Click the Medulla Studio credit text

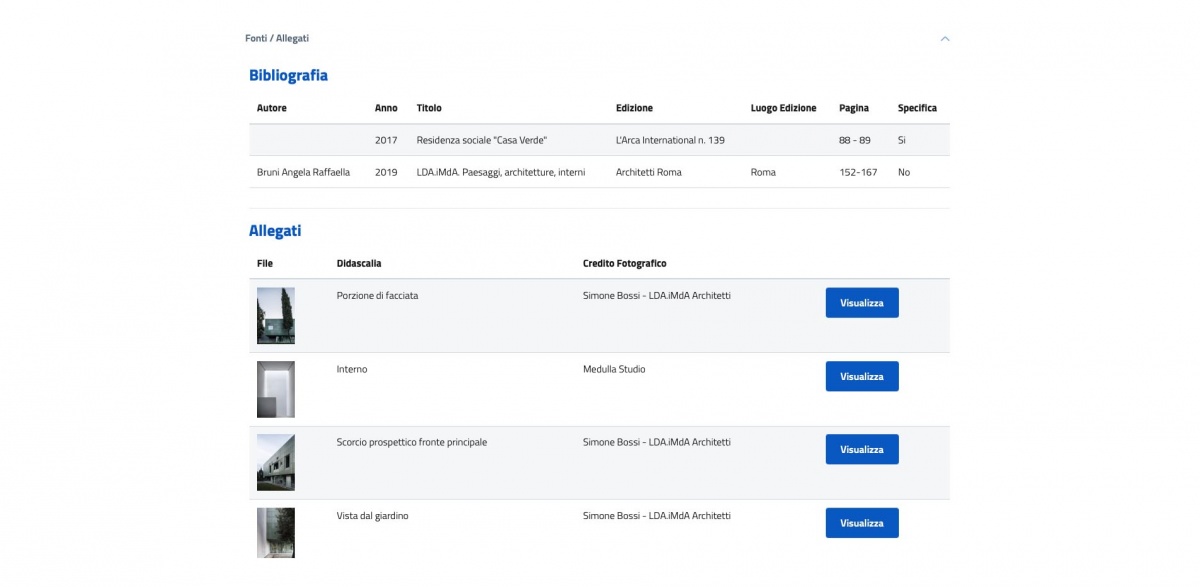click(614, 369)
